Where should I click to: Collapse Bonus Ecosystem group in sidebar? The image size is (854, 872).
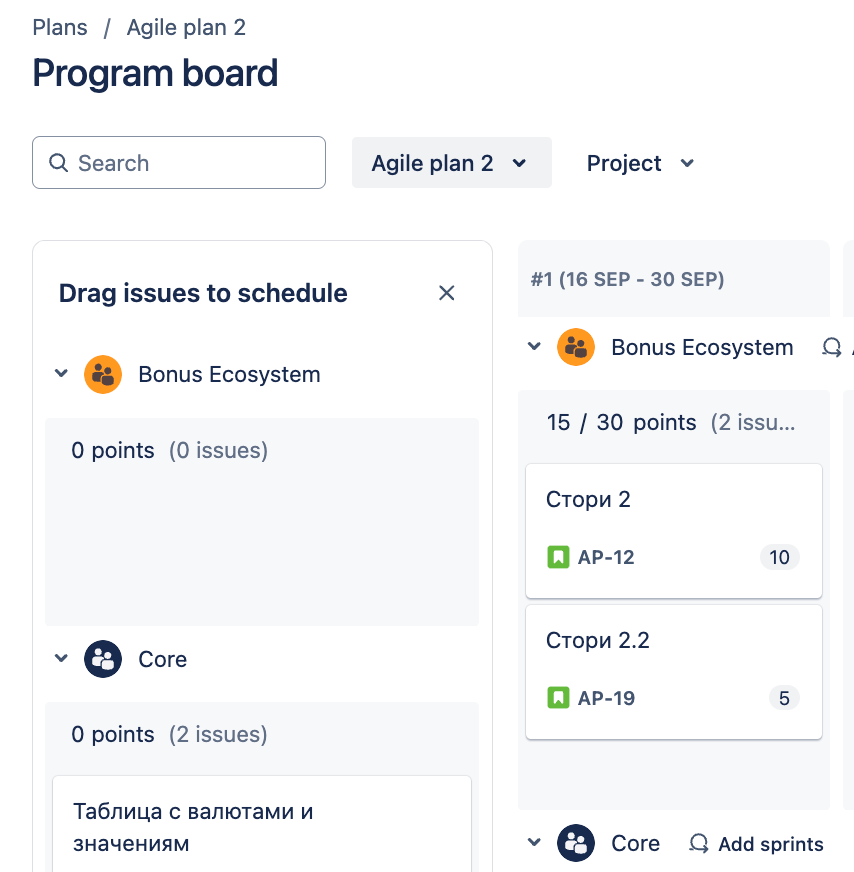pos(61,373)
